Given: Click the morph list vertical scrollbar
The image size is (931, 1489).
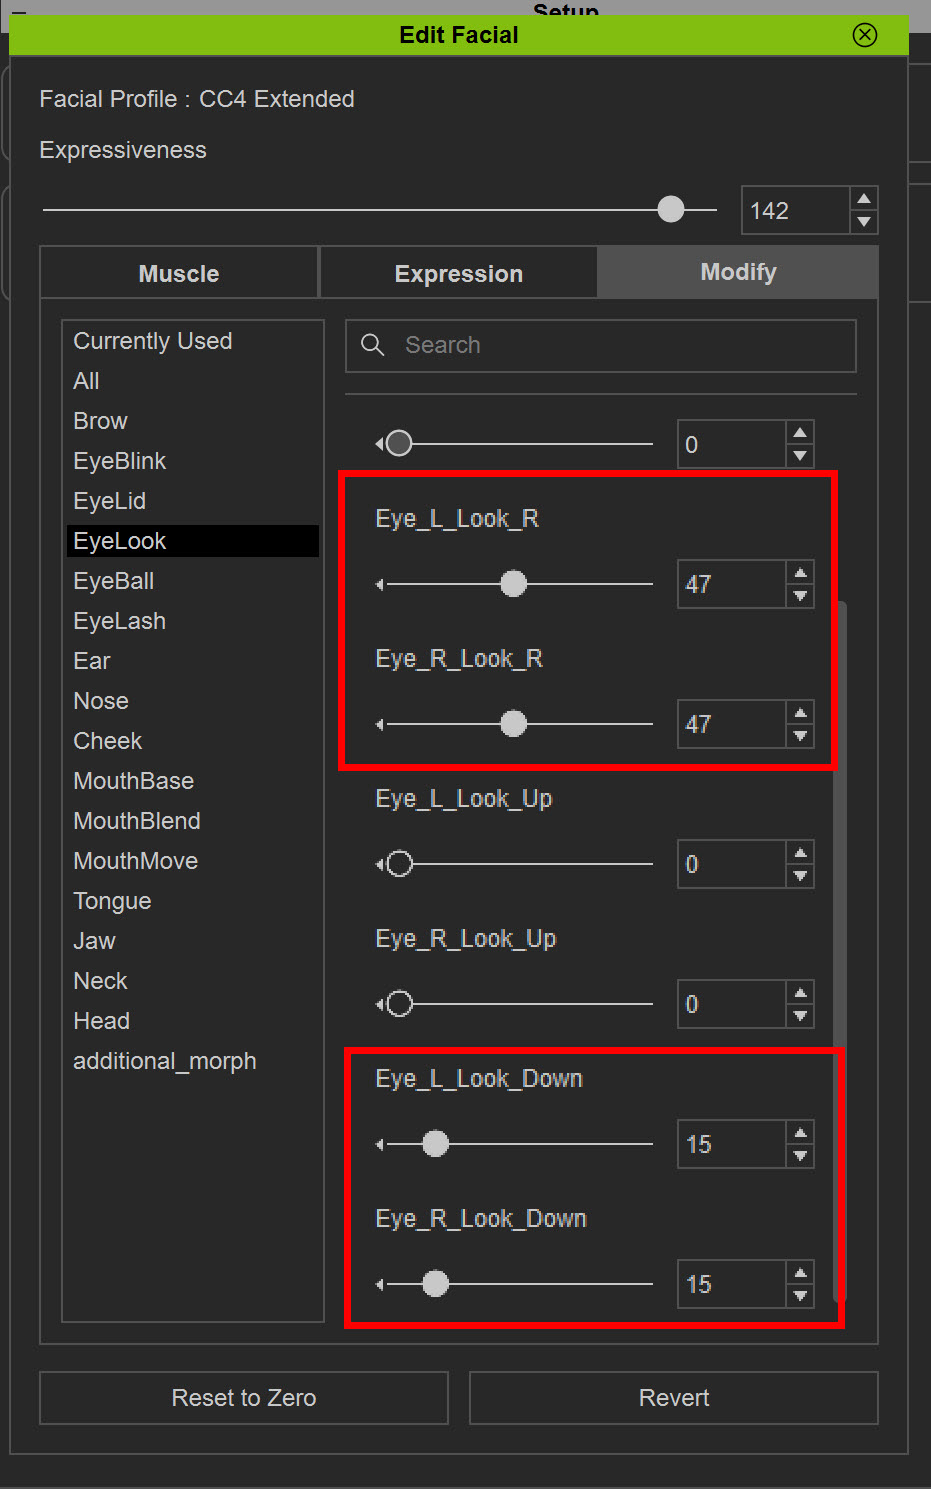Looking at the screenshot, I should pyautogui.click(x=840, y=950).
